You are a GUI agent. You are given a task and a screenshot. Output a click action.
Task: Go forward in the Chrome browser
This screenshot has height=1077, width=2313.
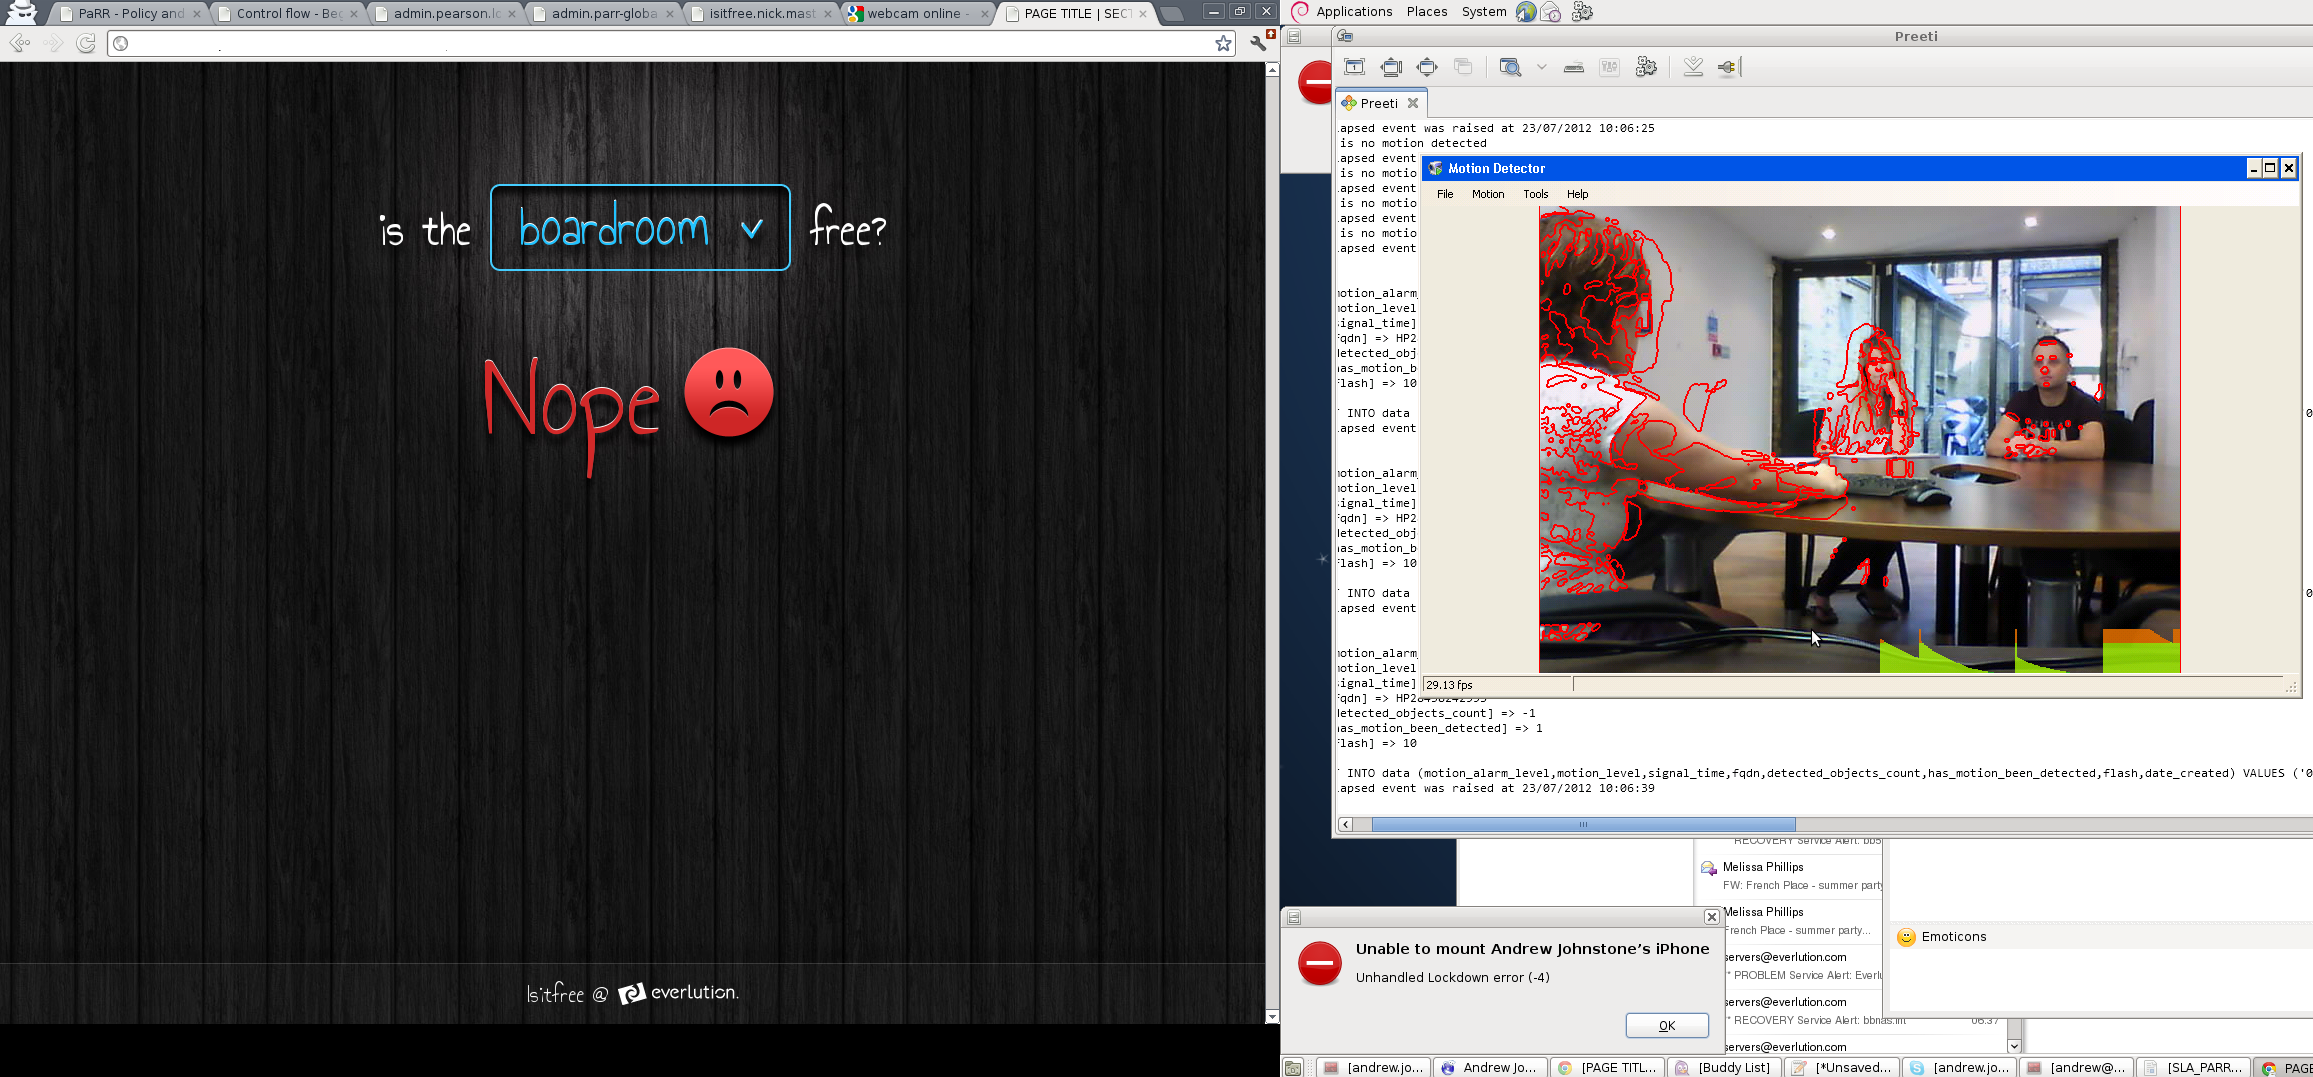pos(54,43)
